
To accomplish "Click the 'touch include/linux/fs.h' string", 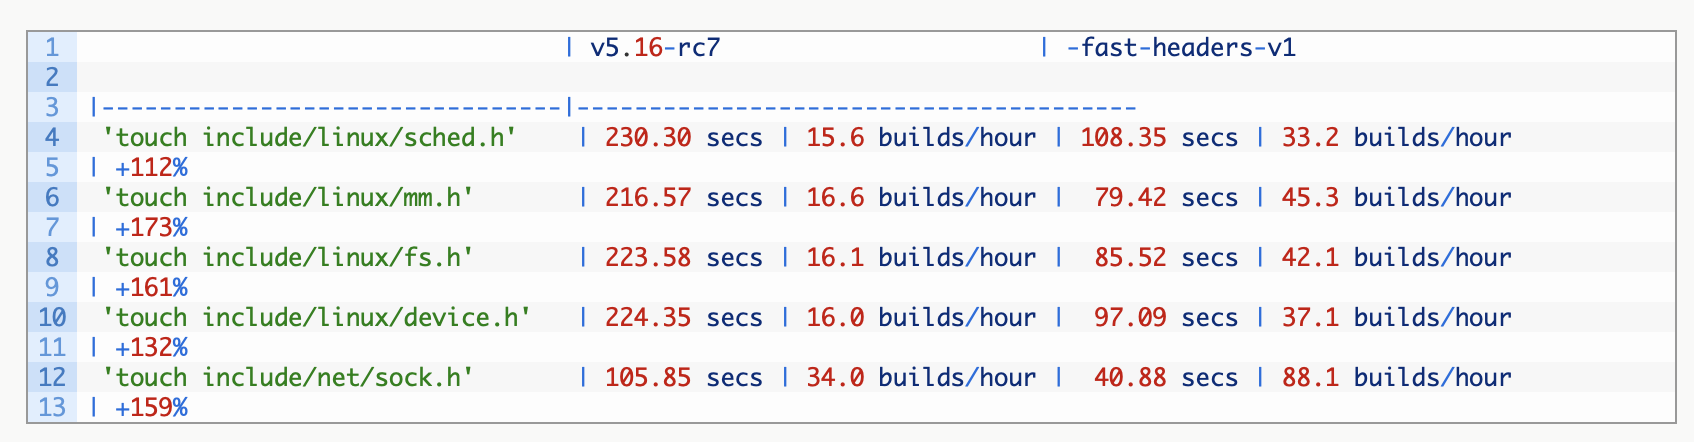I will click(x=288, y=257).
